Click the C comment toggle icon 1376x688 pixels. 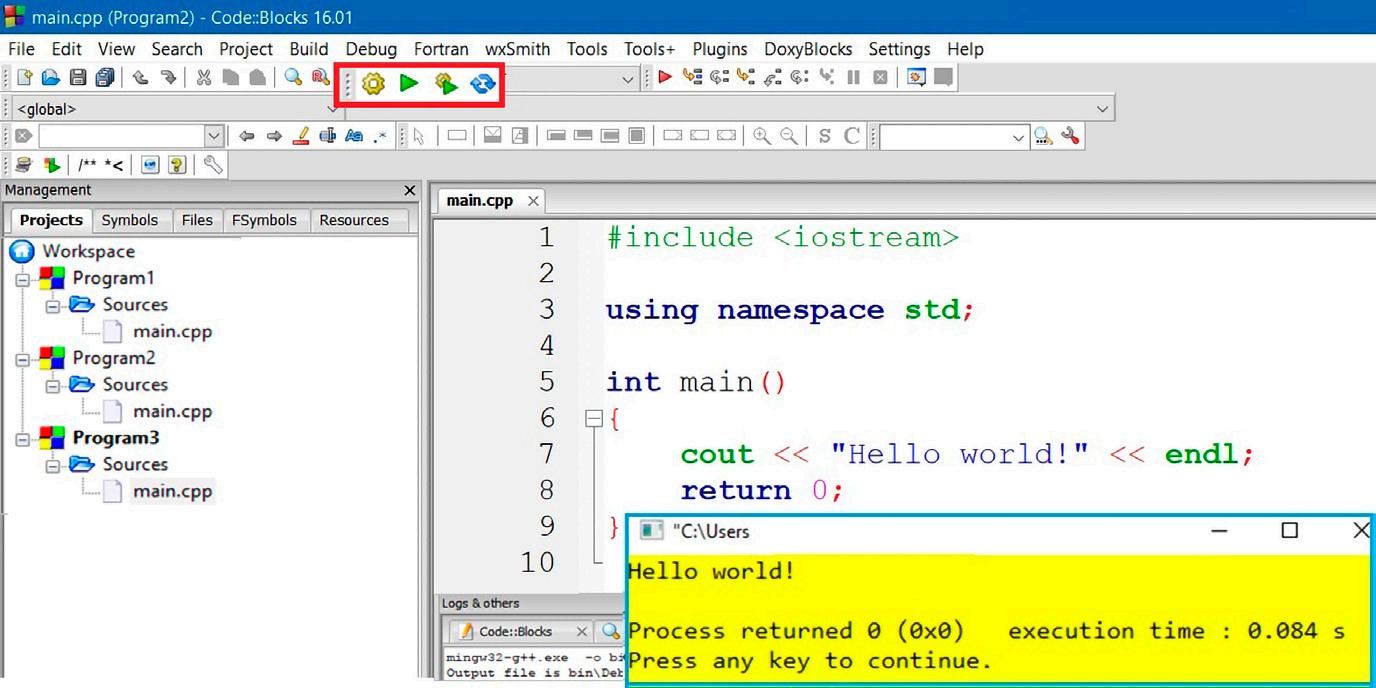(x=852, y=136)
